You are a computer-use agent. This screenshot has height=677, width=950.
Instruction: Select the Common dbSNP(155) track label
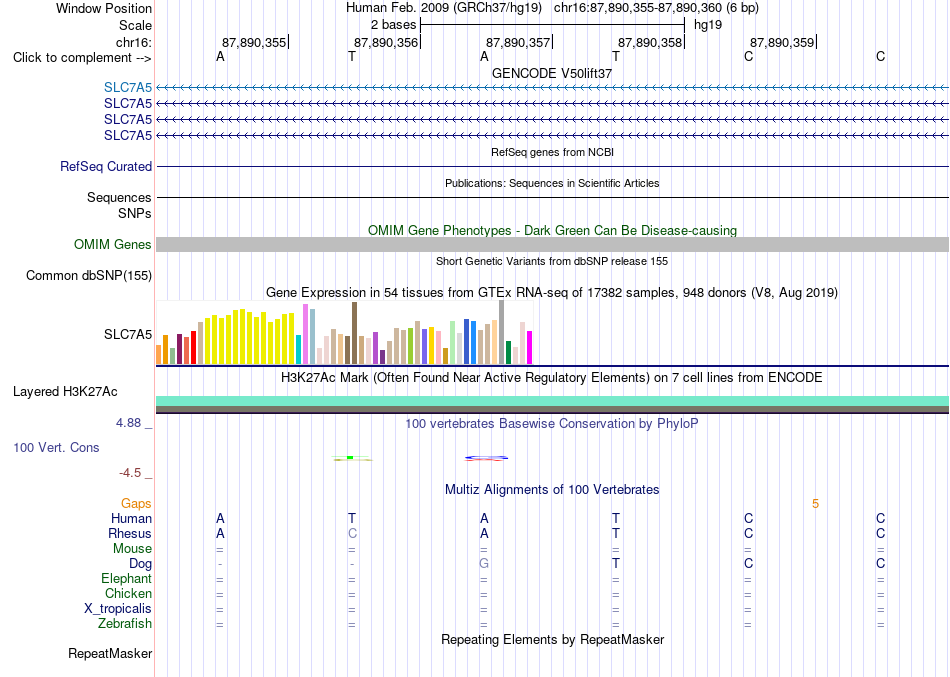point(89,275)
